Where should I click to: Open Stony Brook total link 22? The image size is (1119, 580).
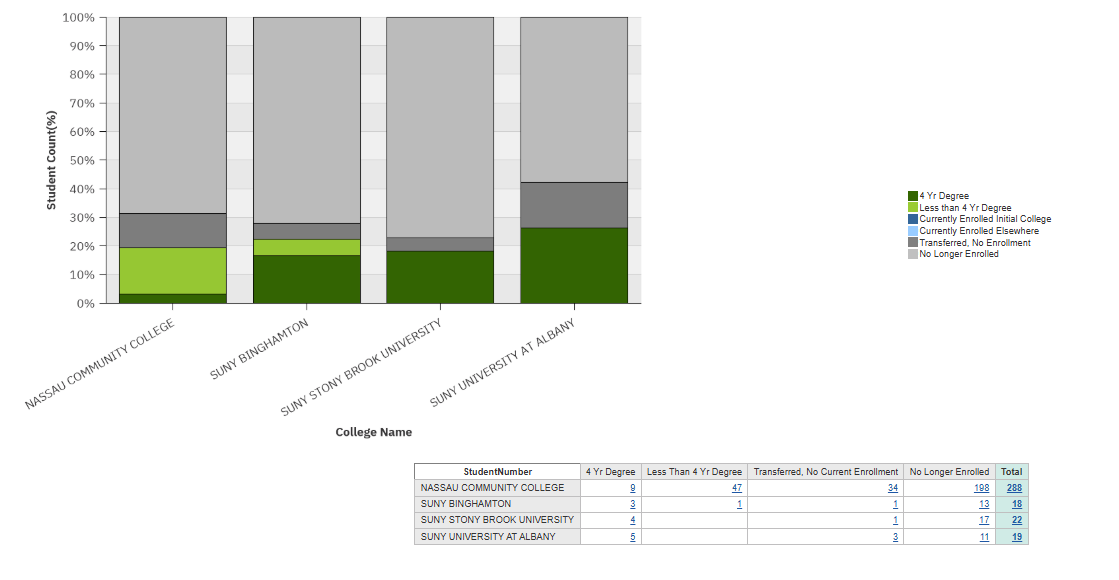click(1017, 520)
